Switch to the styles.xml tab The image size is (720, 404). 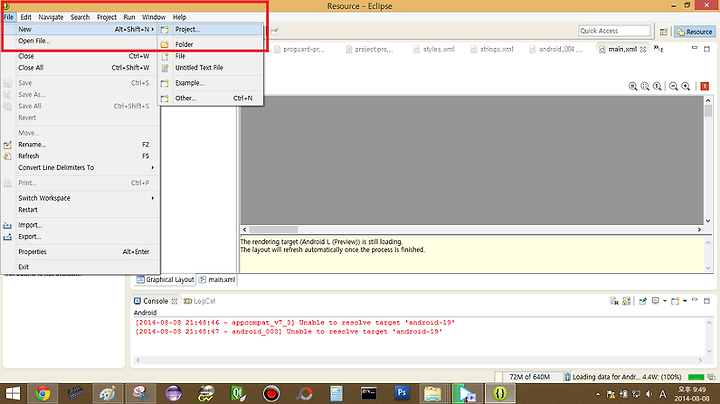434,49
